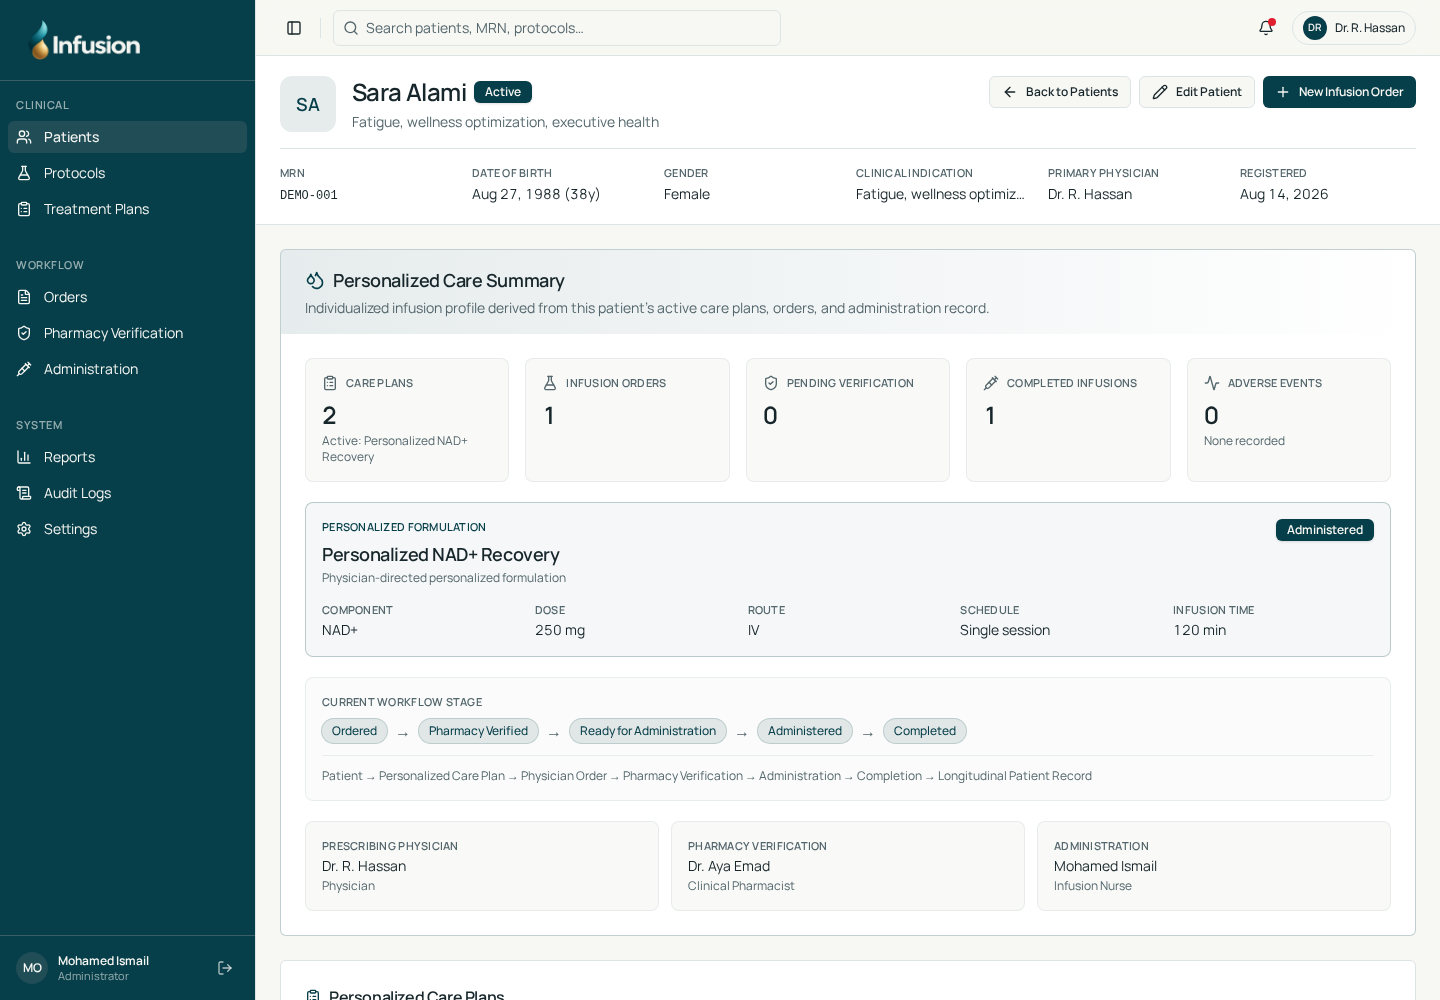
Task: Select the Administered workflow stage chip
Action: (x=805, y=731)
